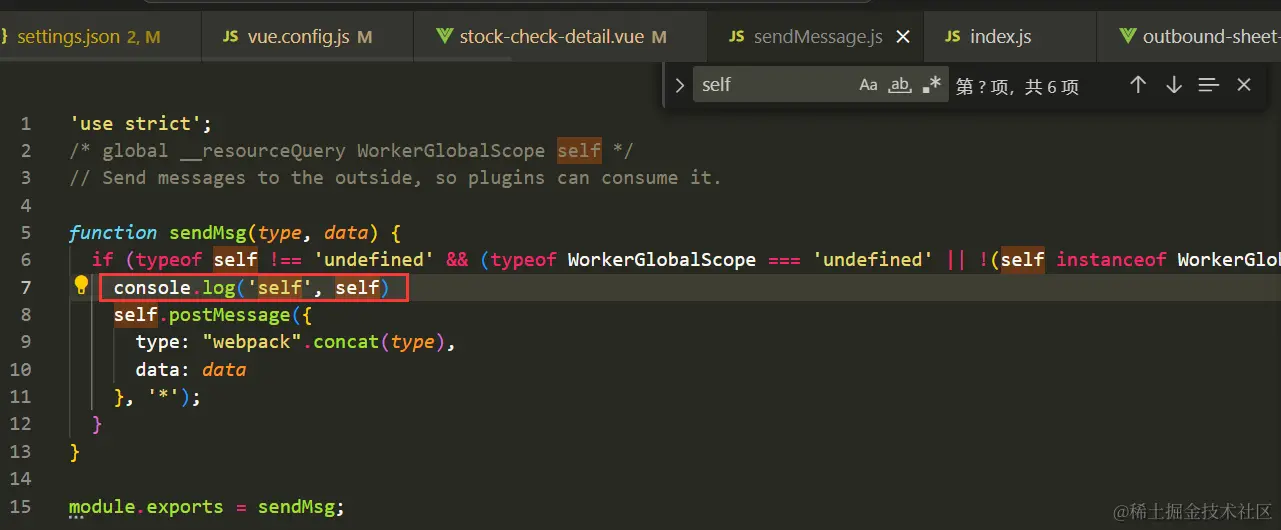Click the Vue icon on outbound-sheet tab
The height and width of the screenshot is (530, 1281).
coord(1127,37)
